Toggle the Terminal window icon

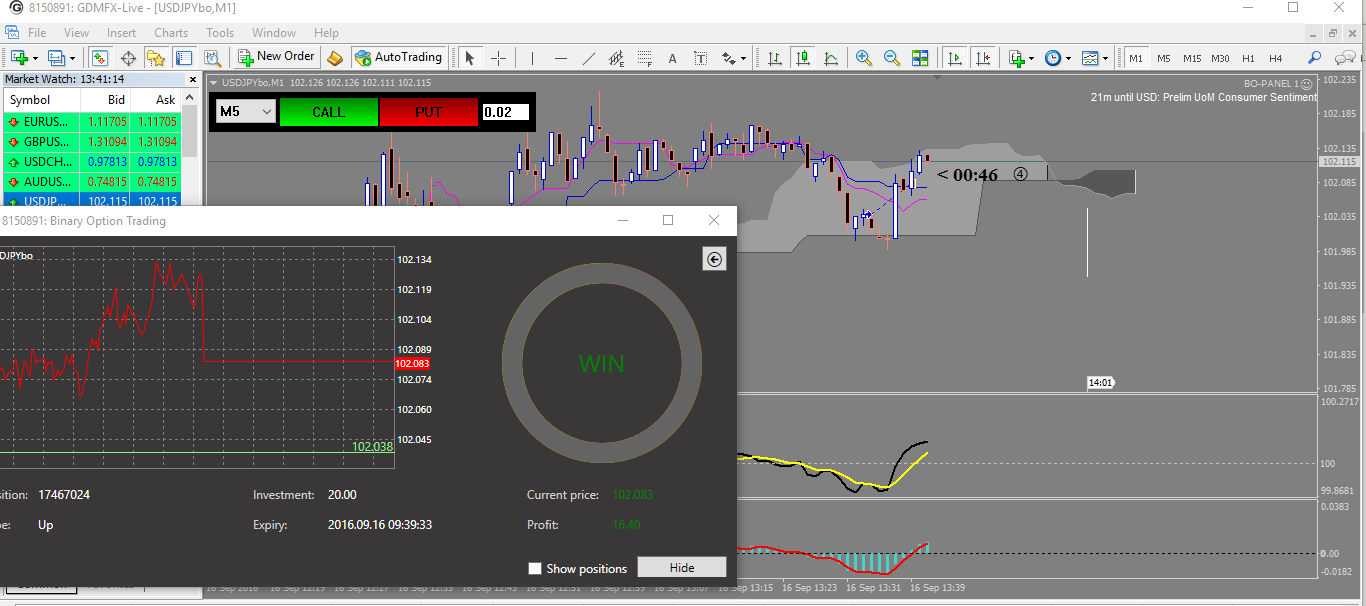(x=184, y=58)
